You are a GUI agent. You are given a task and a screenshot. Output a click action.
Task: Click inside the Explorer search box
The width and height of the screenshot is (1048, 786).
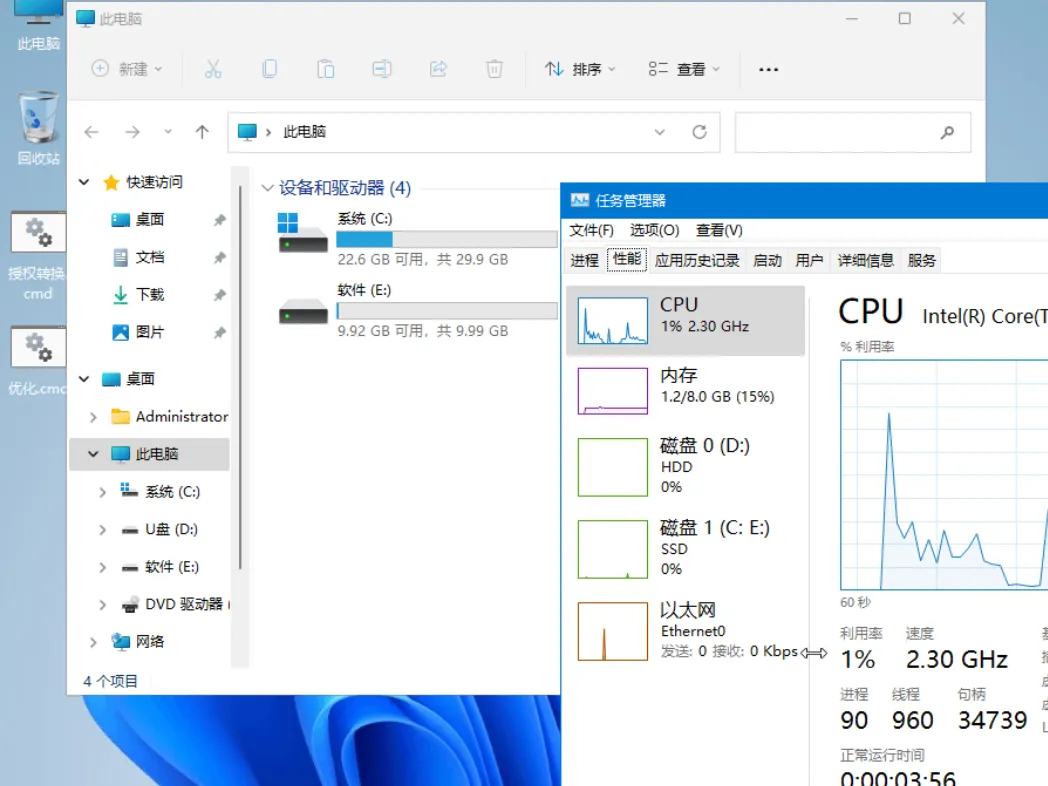pos(852,131)
